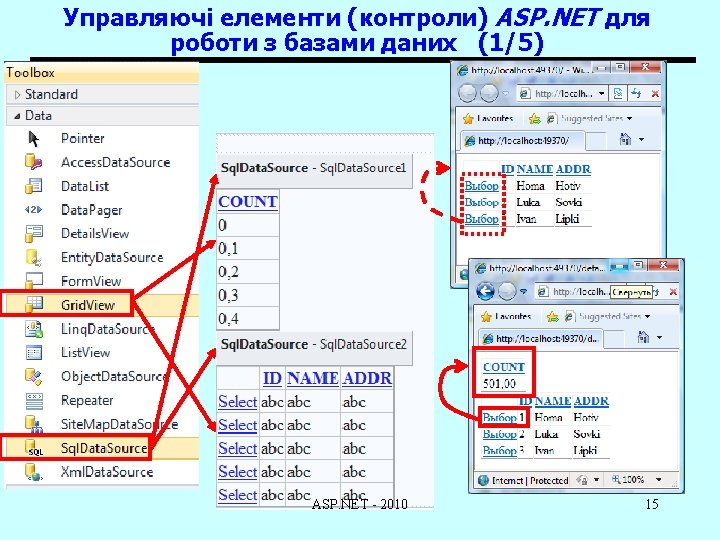This screenshot has width=720, height=540.
Task: Click the third Select link in designer
Action: click(x=237, y=449)
